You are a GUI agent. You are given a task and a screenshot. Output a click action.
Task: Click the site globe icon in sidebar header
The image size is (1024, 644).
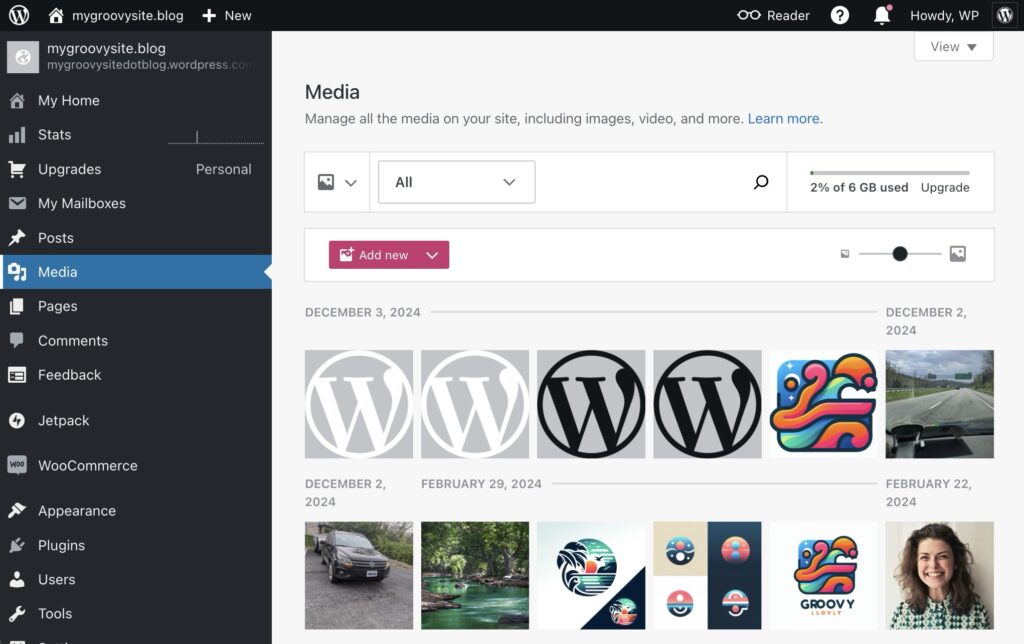23,57
